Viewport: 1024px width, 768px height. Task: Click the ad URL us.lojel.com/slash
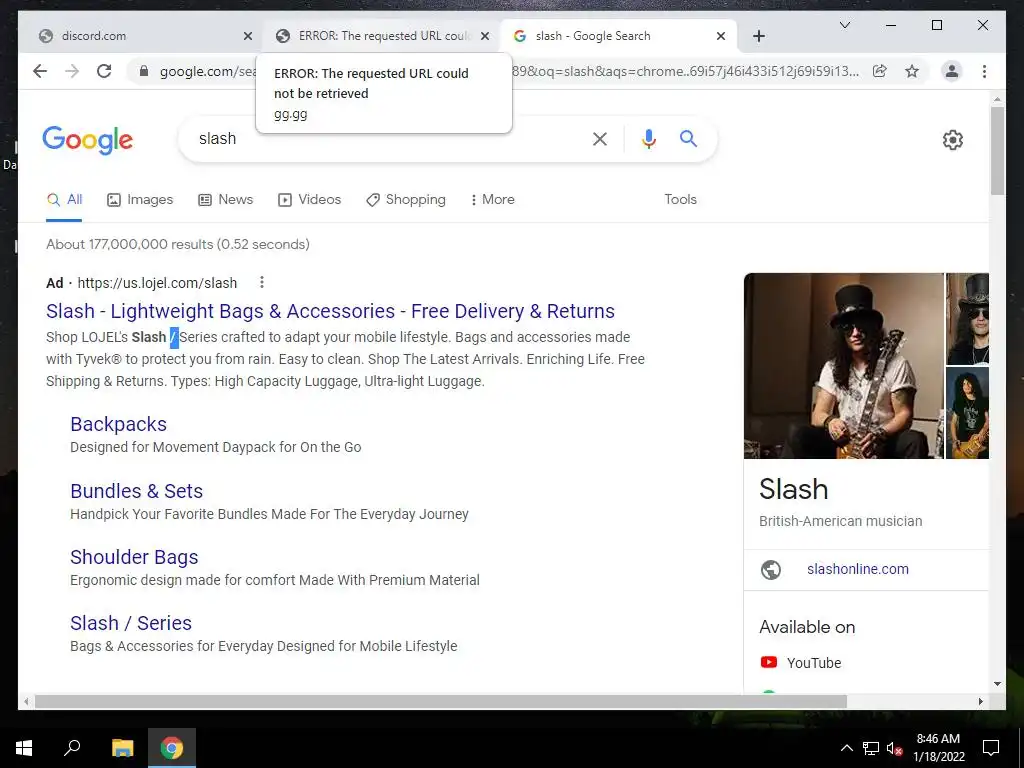pyautogui.click(x=157, y=283)
